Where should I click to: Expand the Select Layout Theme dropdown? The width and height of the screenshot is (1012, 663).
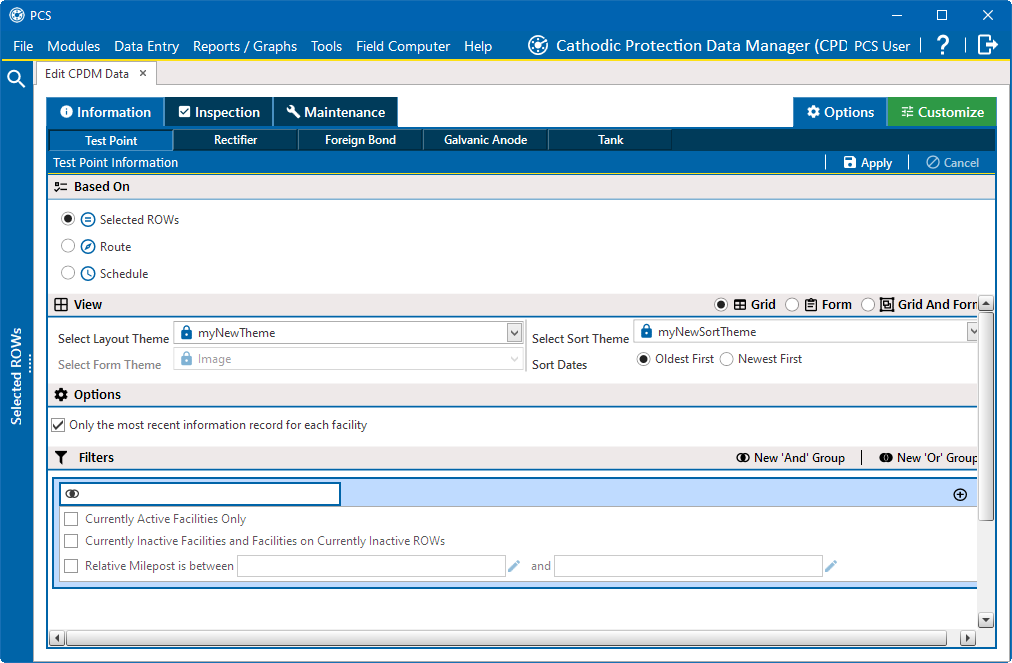(x=514, y=332)
